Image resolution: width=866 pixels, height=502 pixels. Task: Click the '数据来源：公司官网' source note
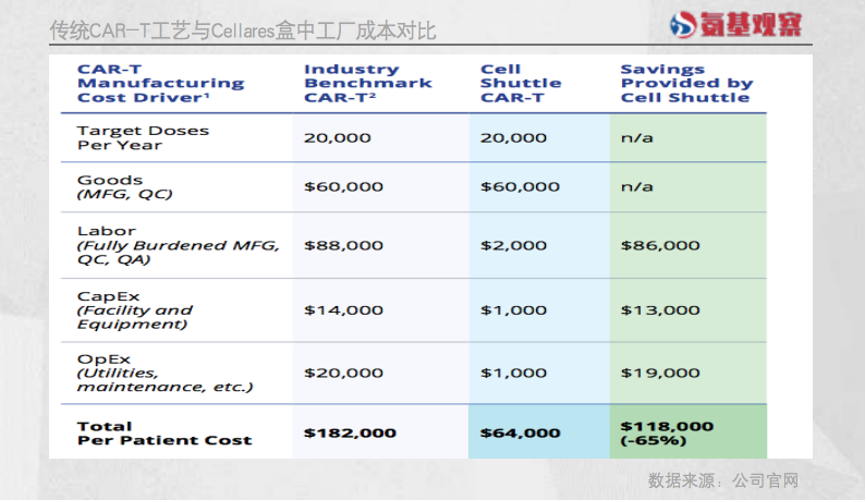pos(724,480)
